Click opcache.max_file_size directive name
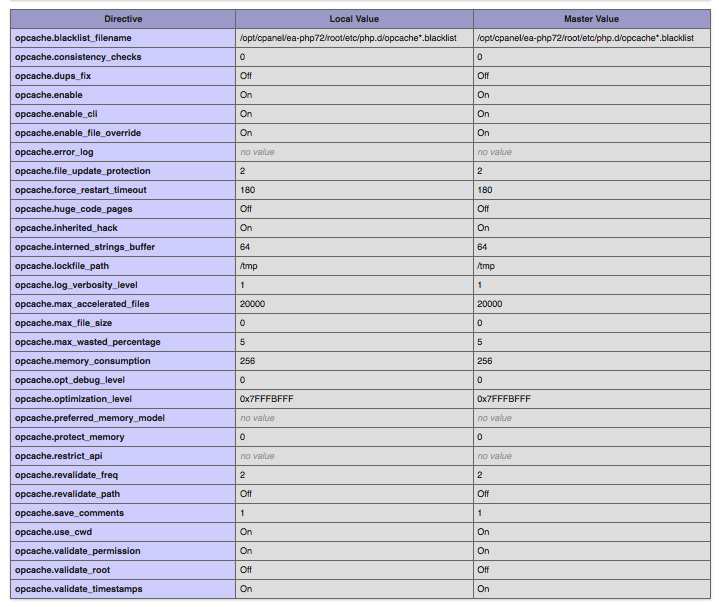This screenshot has width=719, height=607. pos(63,323)
